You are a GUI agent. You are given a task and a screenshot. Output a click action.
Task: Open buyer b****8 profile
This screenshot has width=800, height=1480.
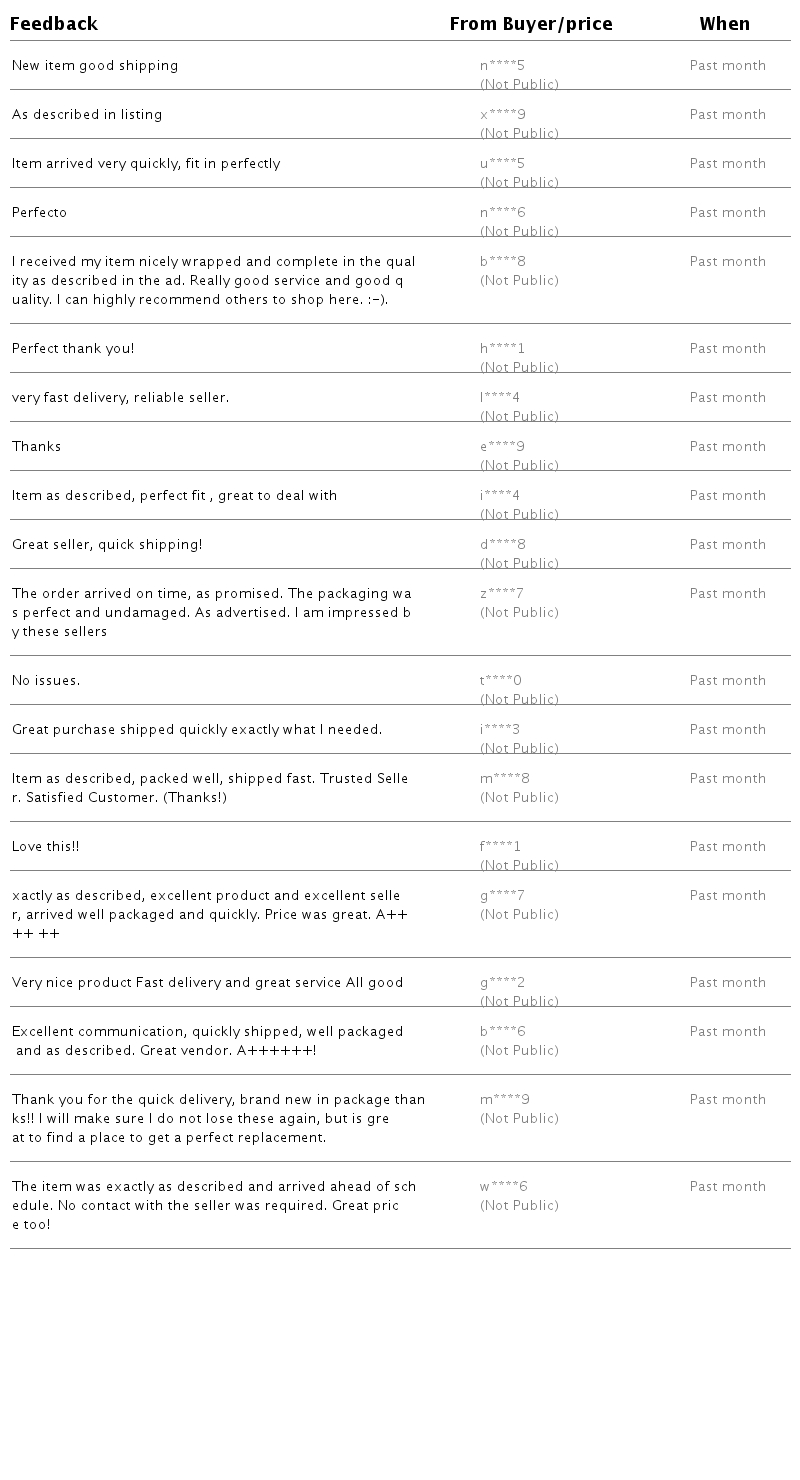502,262
